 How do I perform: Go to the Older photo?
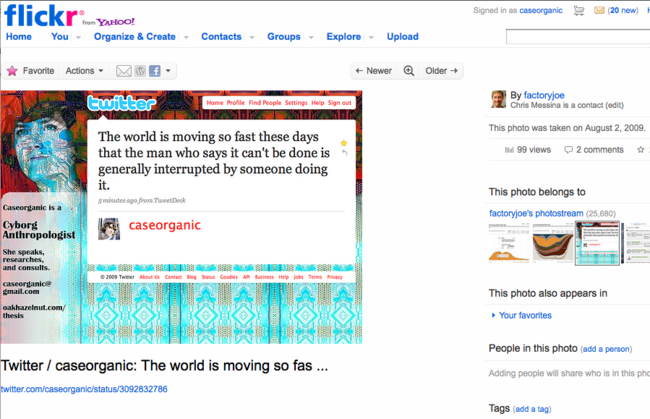[x=441, y=71]
